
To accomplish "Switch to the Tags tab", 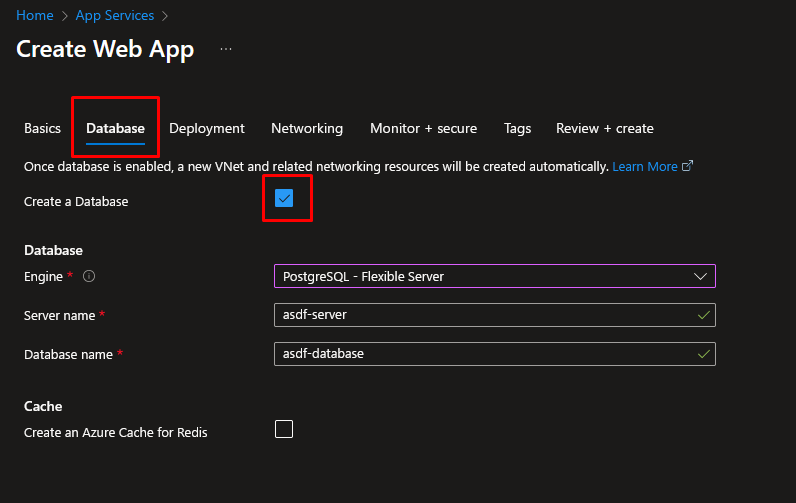I will 517,128.
